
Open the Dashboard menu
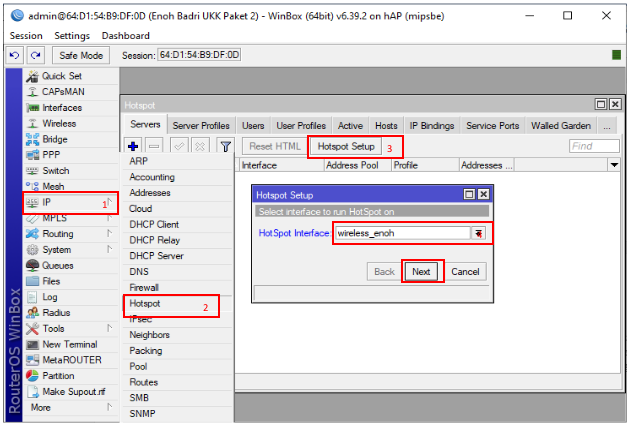[126, 36]
